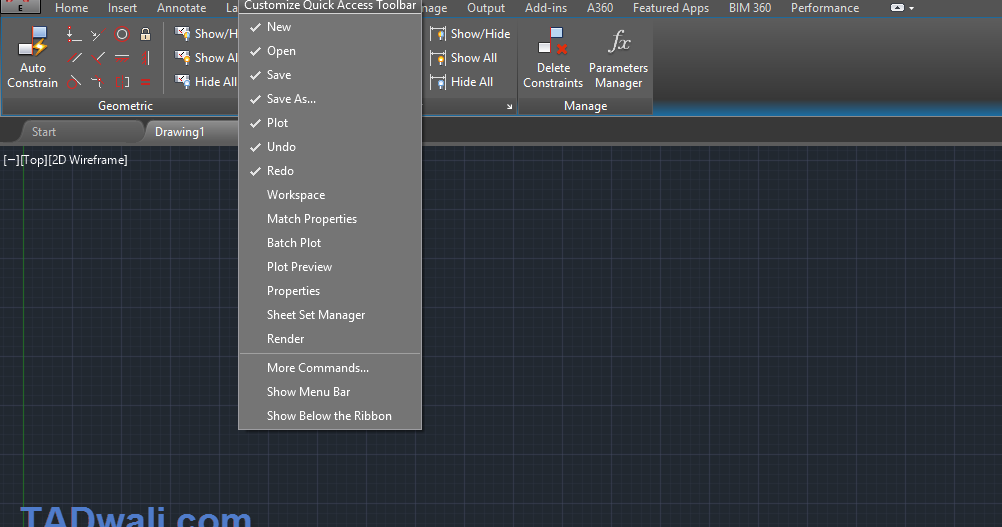This screenshot has height=527, width=1002.
Task: Open the [2D Wireframe] visual style menu
Action: (88, 160)
